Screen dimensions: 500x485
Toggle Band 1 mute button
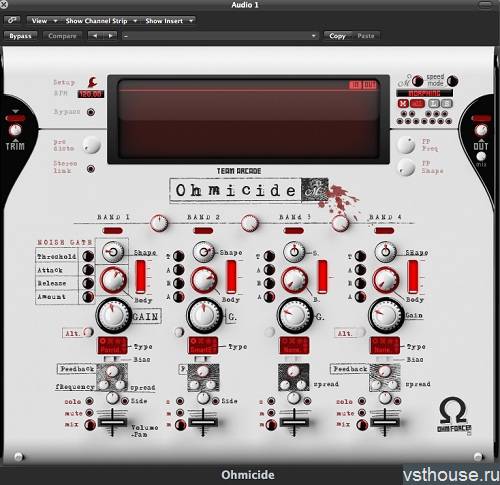click(x=89, y=413)
